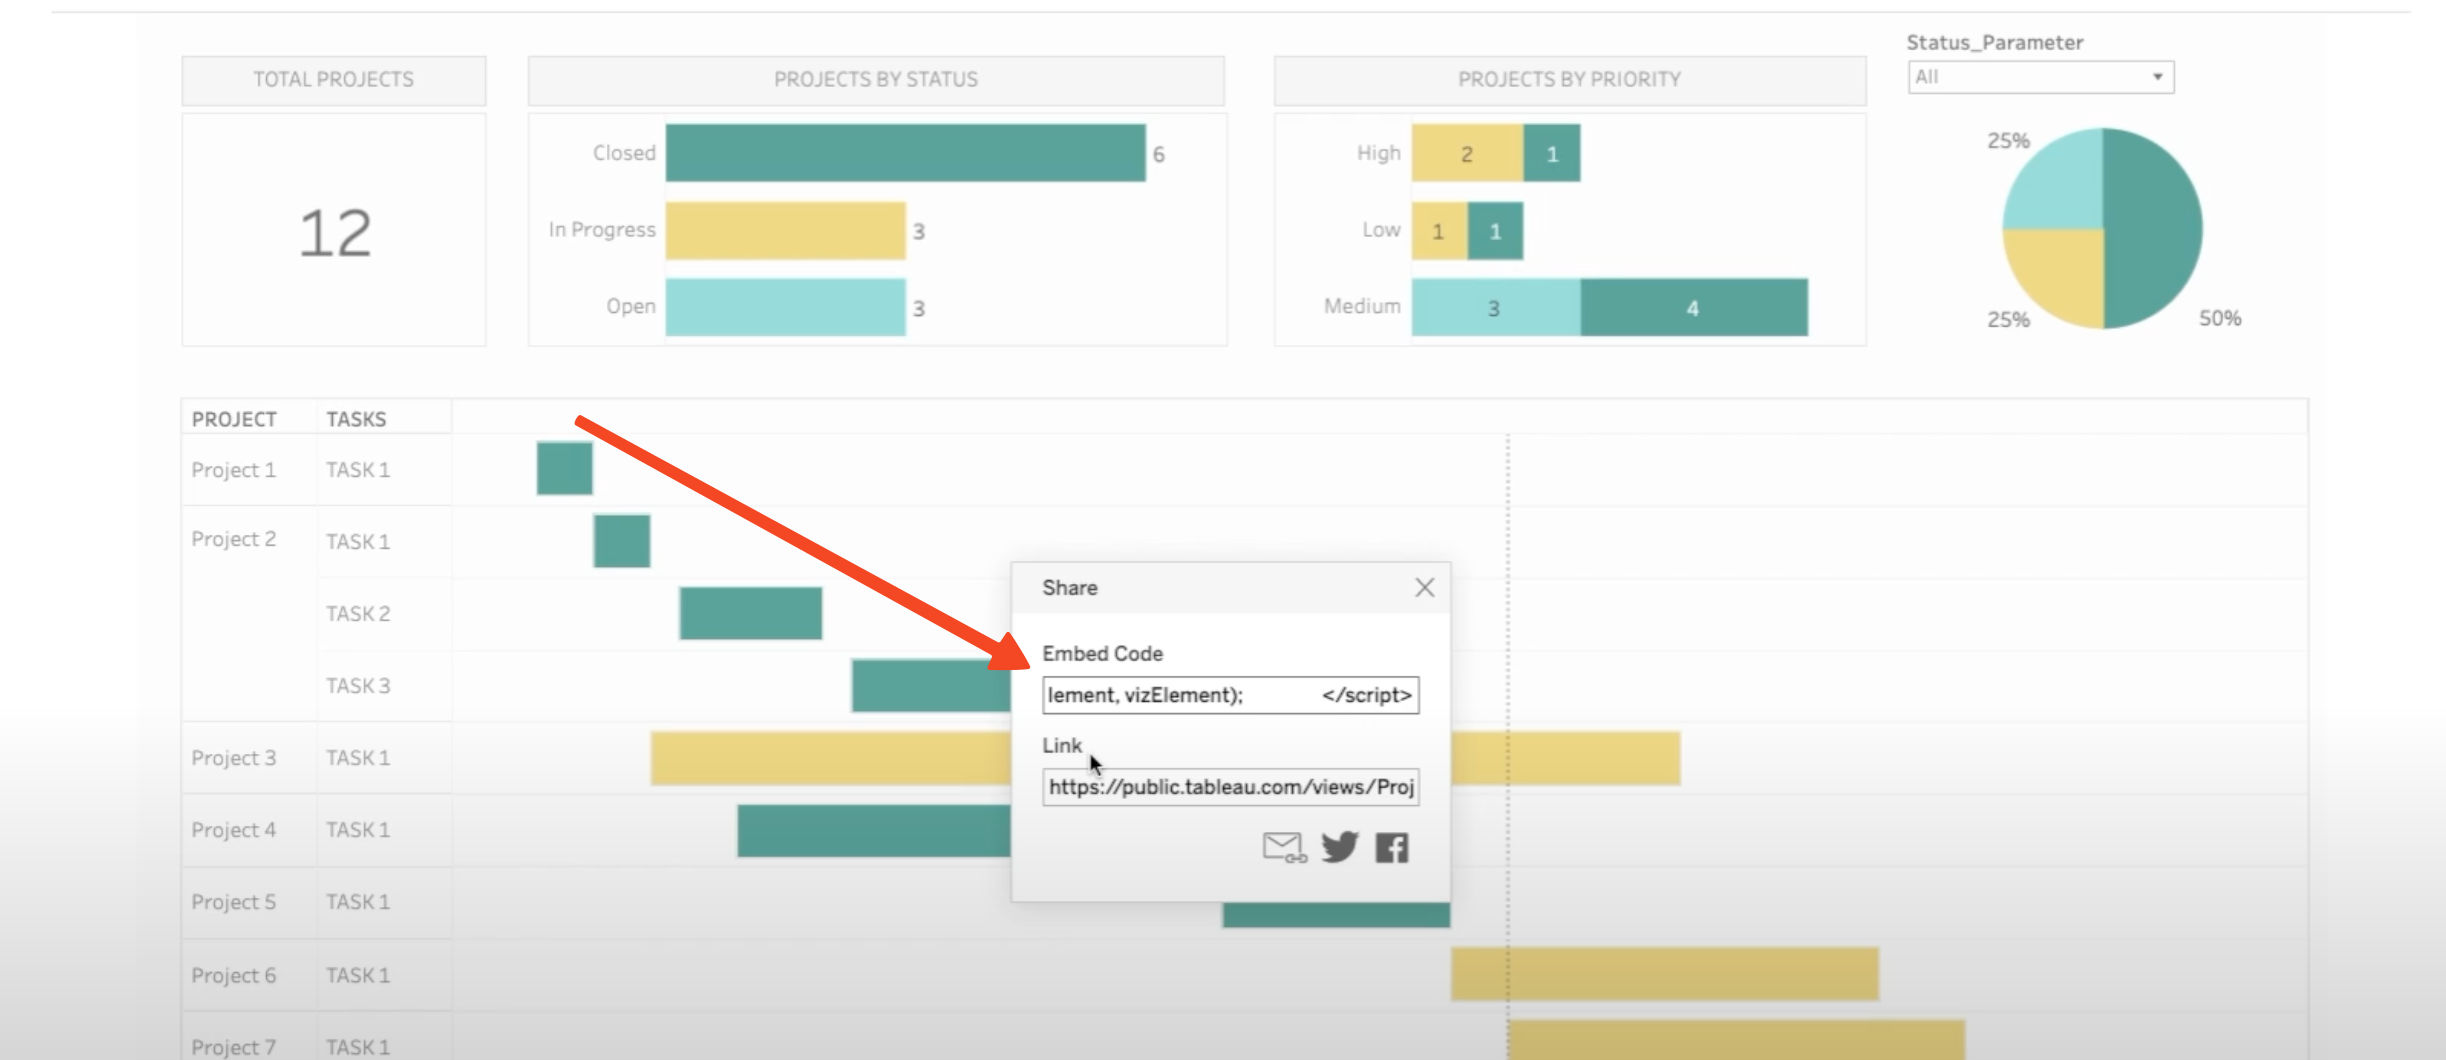Click the Low priority yellow segment
Image resolution: width=2446 pixels, height=1060 pixels.
[1440, 231]
